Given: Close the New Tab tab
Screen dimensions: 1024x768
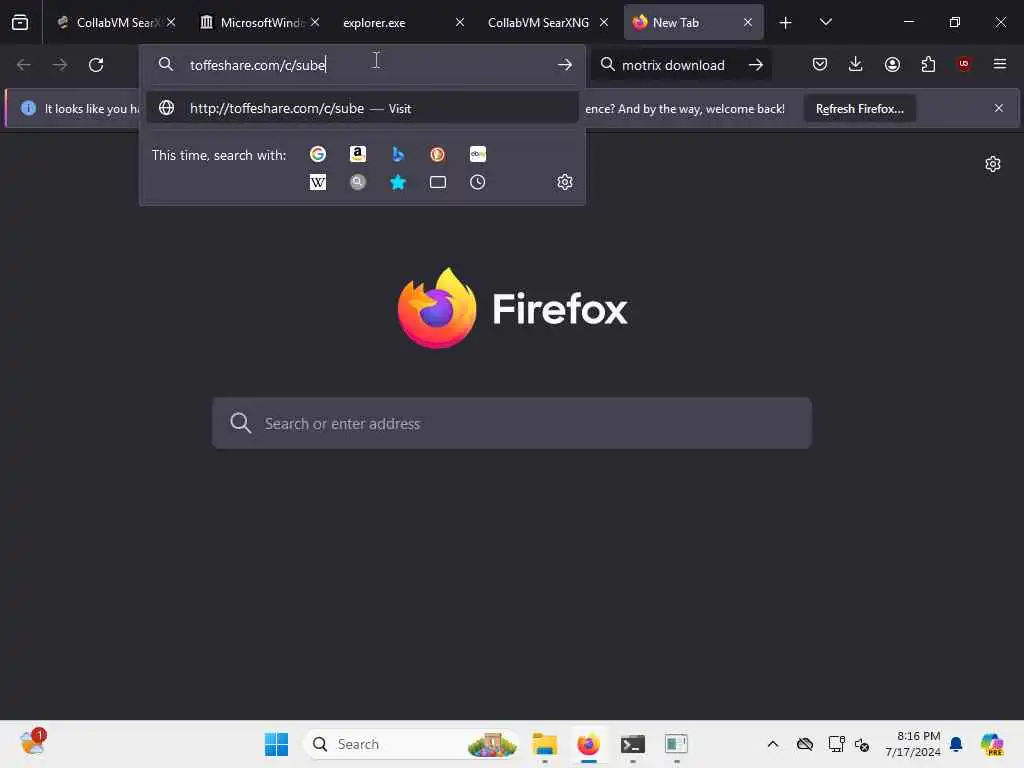Looking at the screenshot, I should (748, 23).
